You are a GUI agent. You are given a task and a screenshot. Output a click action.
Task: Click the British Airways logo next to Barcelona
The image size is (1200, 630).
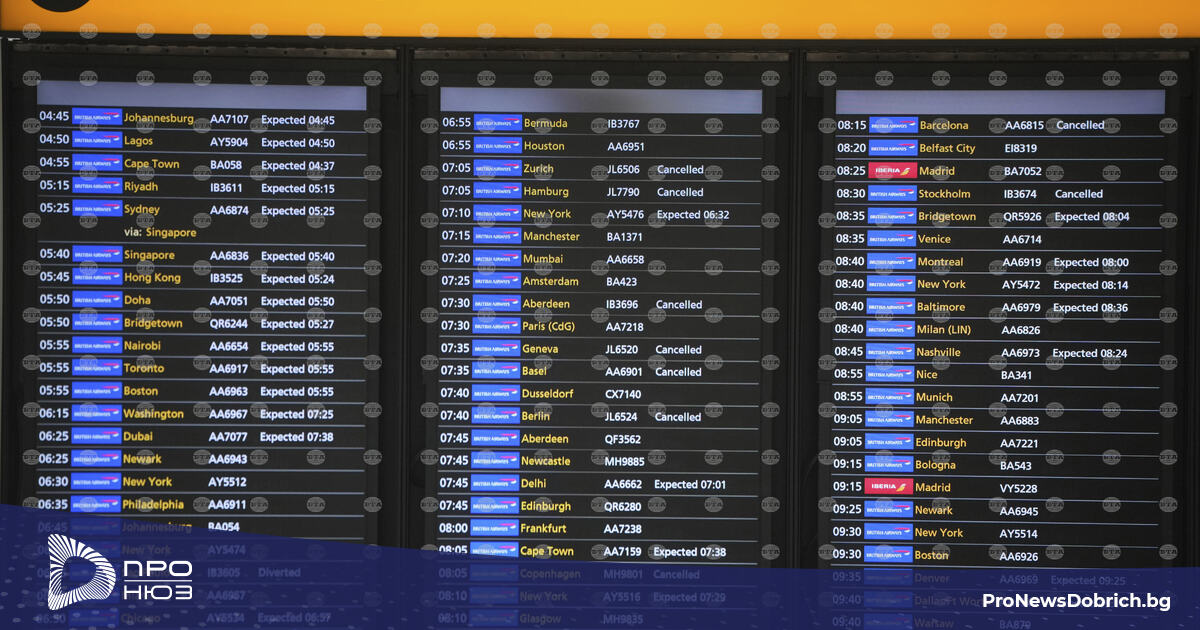[x=893, y=125]
